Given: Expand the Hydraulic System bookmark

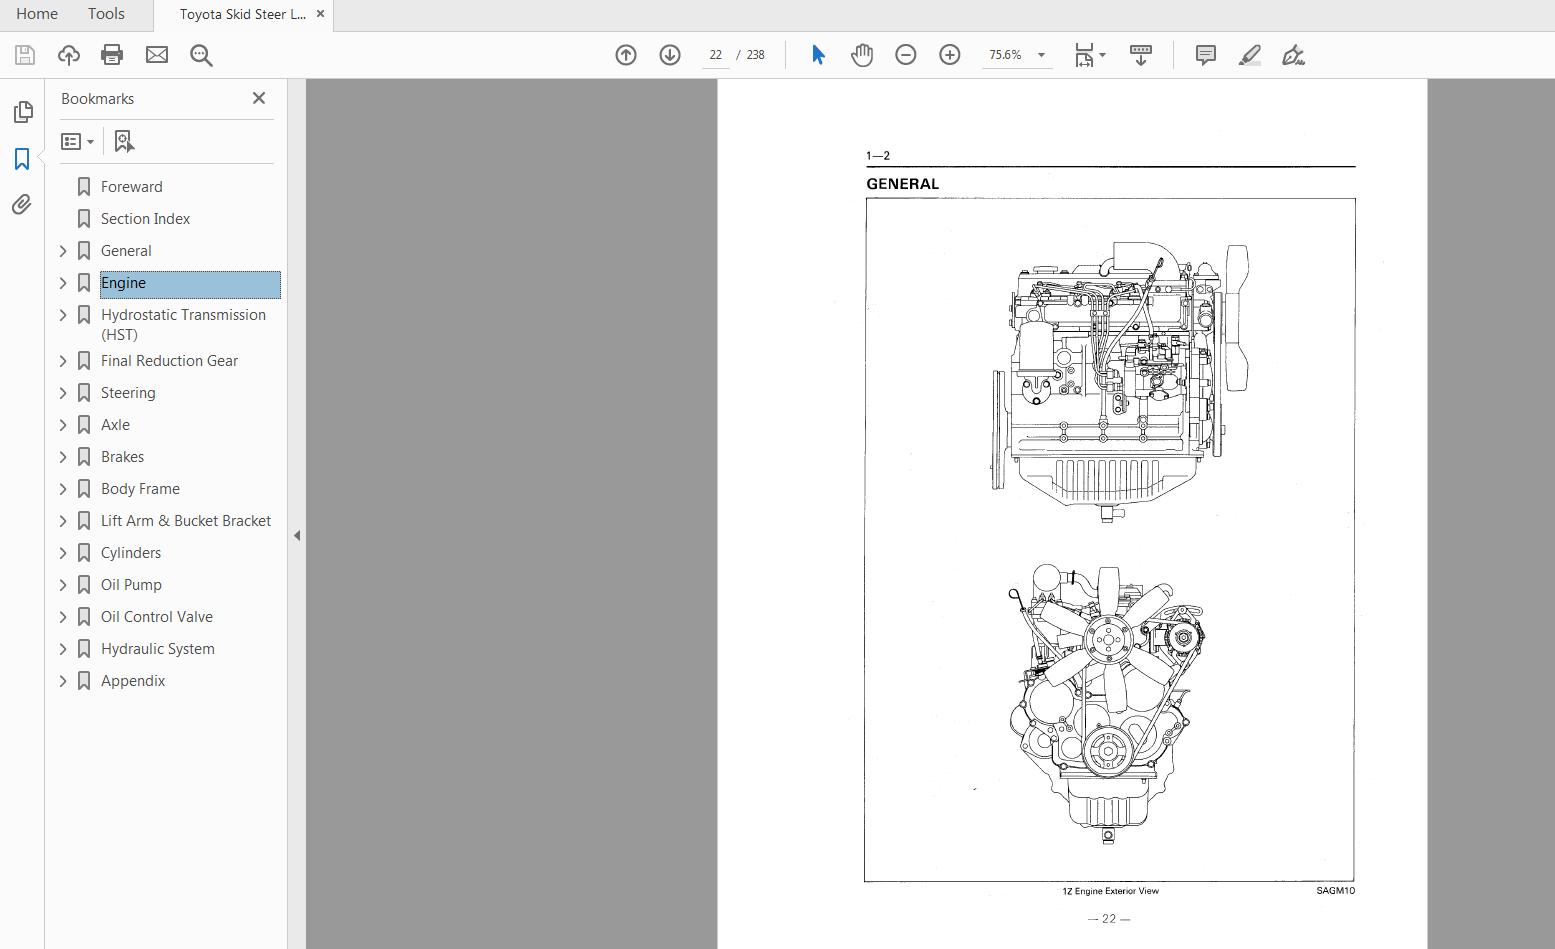Looking at the screenshot, I should tap(62, 648).
